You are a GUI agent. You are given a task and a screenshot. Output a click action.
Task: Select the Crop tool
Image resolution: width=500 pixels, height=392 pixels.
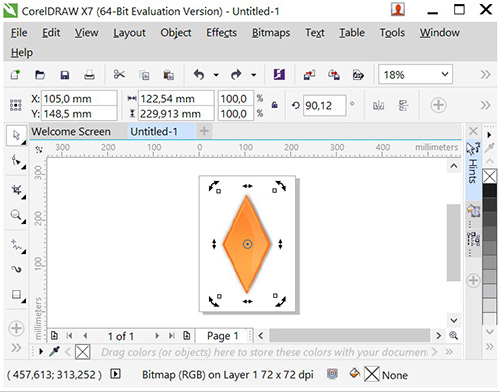[x=16, y=190]
